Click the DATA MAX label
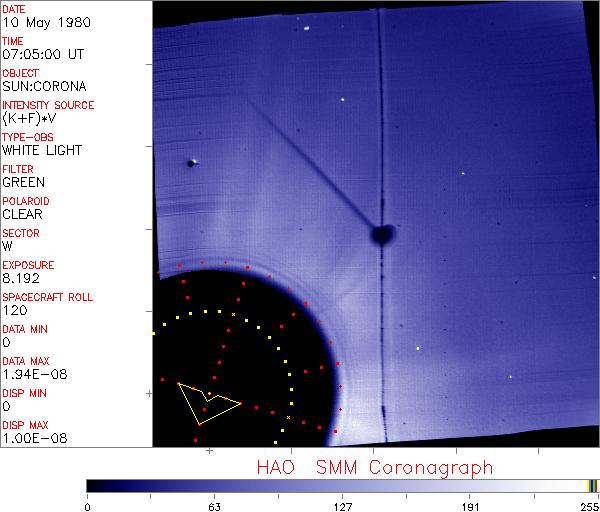This screenshot has width=600, height=512. pyautogui.click(x=26, y=361)
